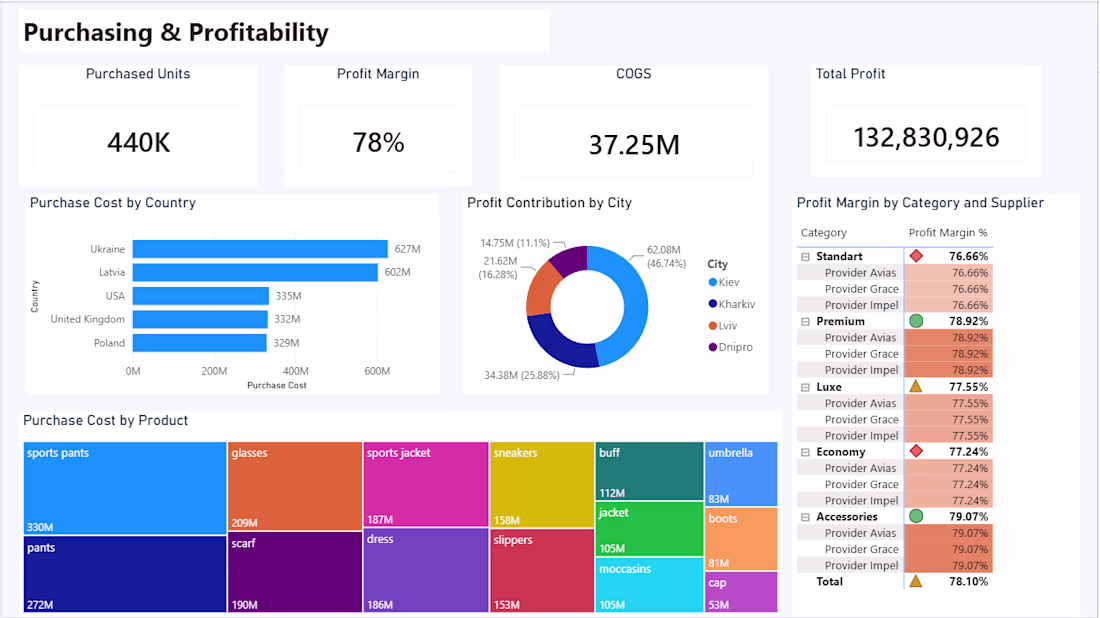
Task: Select the cap treemap tile
Action: click(741, 592)
